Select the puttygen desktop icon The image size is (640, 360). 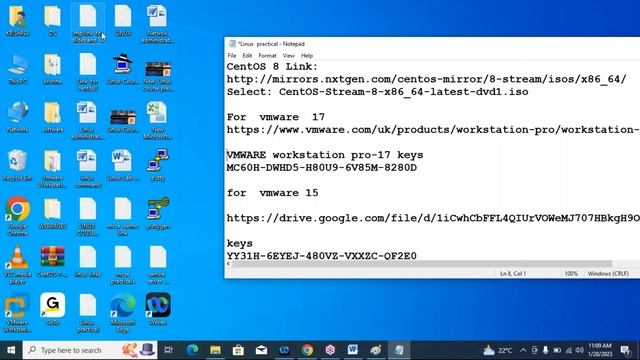[x=158, y=213]
